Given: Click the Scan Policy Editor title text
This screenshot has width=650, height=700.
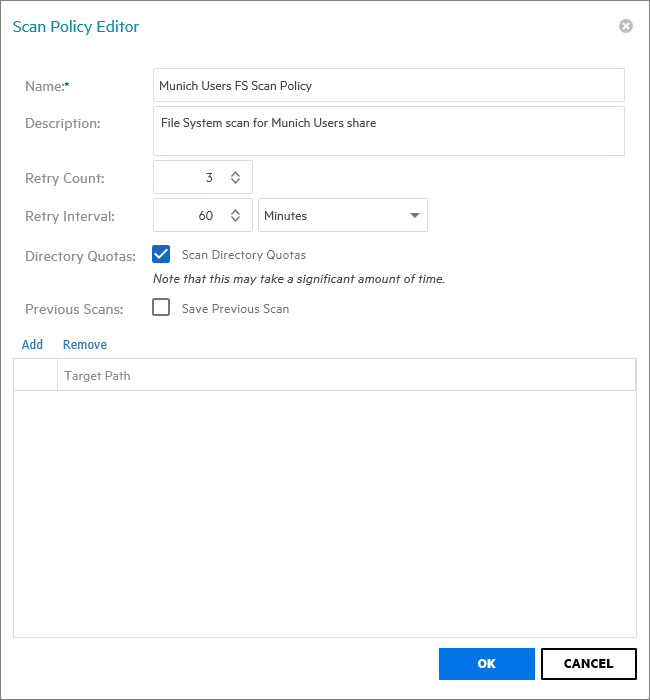Looking at the screenshot, I should [76, 27].
